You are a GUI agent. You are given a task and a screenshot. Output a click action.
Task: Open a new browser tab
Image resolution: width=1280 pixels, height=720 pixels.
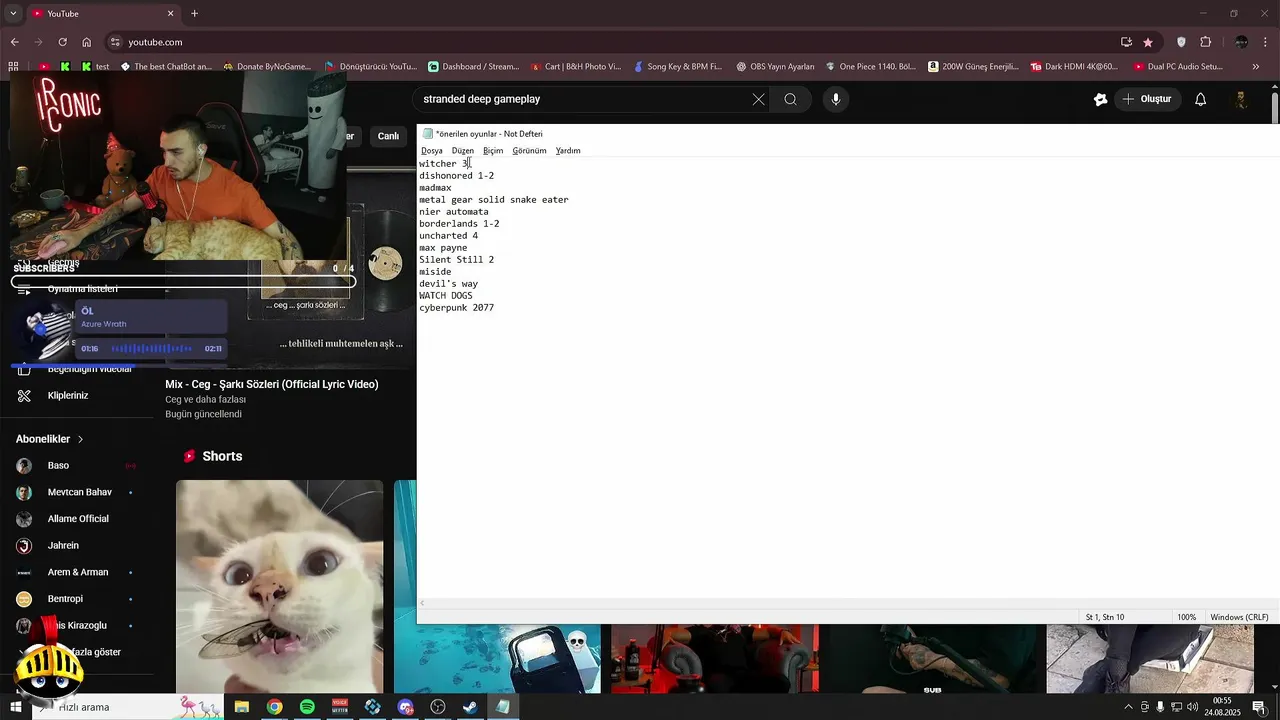coord(195,13)
